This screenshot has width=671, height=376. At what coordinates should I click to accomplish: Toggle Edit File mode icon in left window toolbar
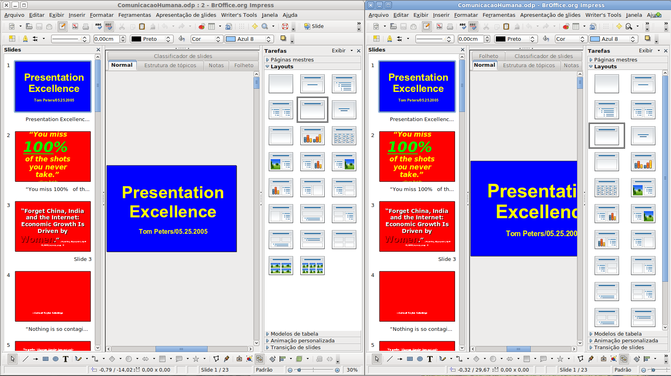click(x=62, y=27)
